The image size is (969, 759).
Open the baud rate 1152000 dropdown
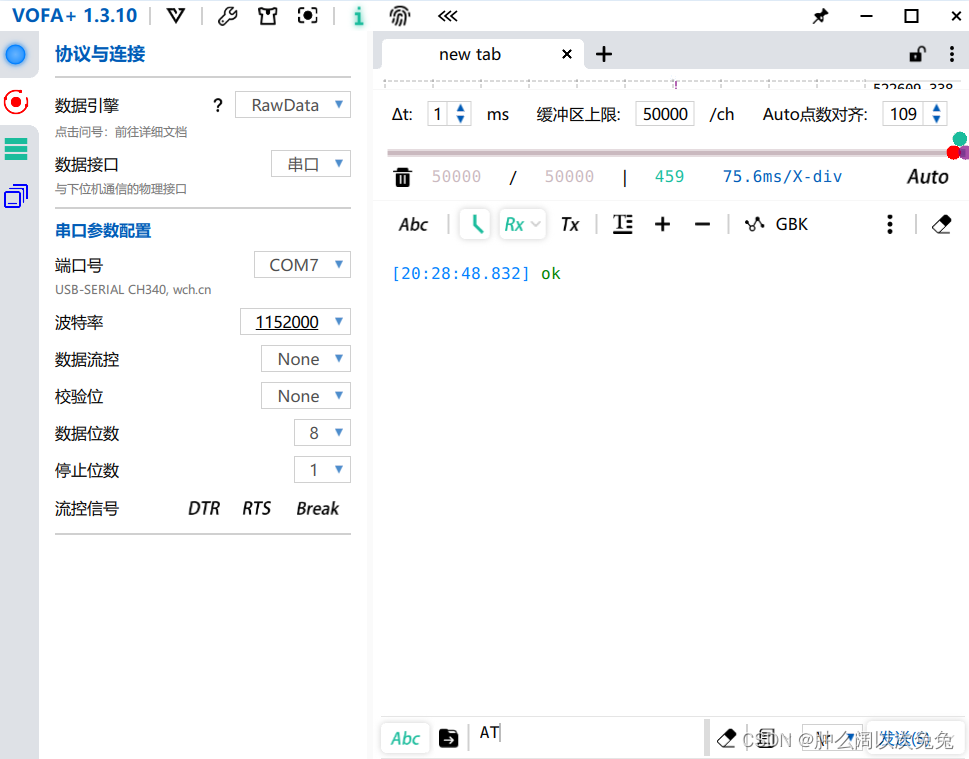295,321
